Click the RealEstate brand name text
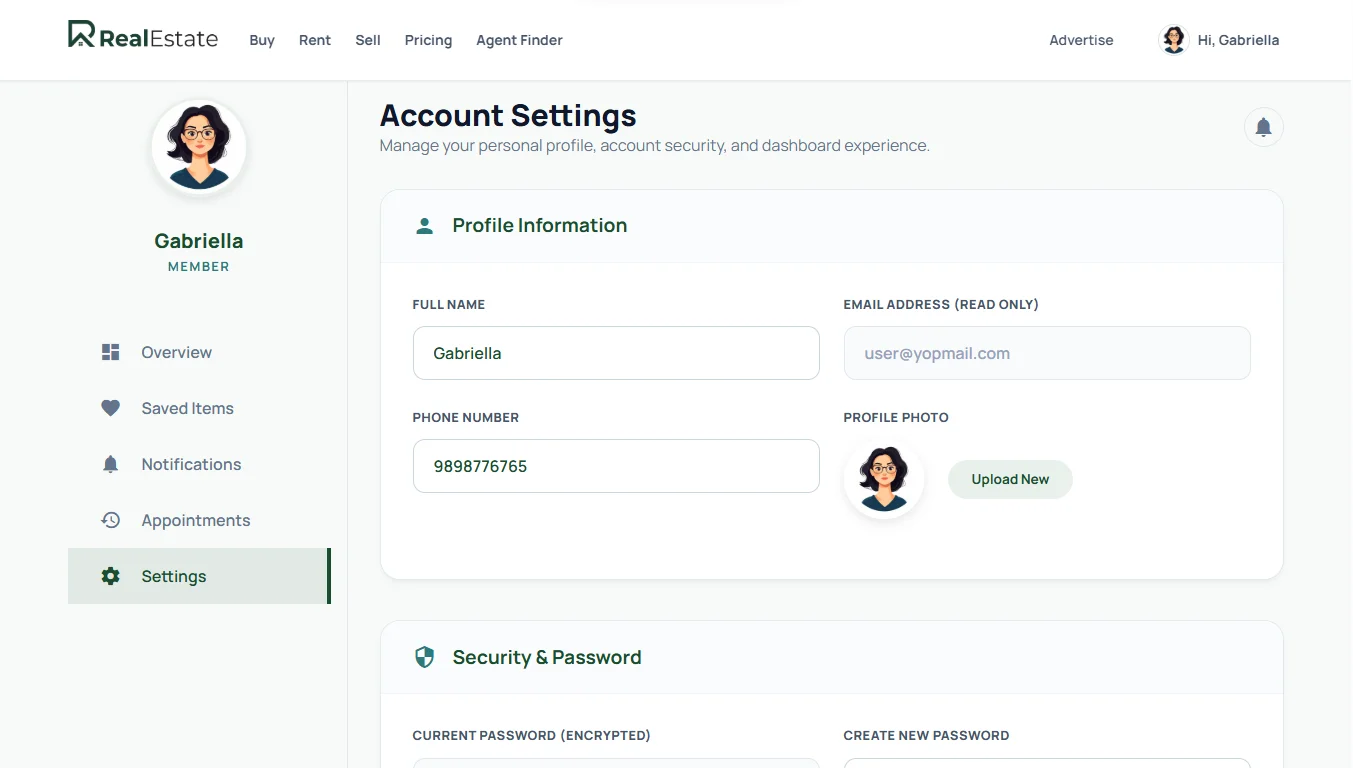Image resolution: width=1353 pixels, height=768 pixels. tap(159, 39)
